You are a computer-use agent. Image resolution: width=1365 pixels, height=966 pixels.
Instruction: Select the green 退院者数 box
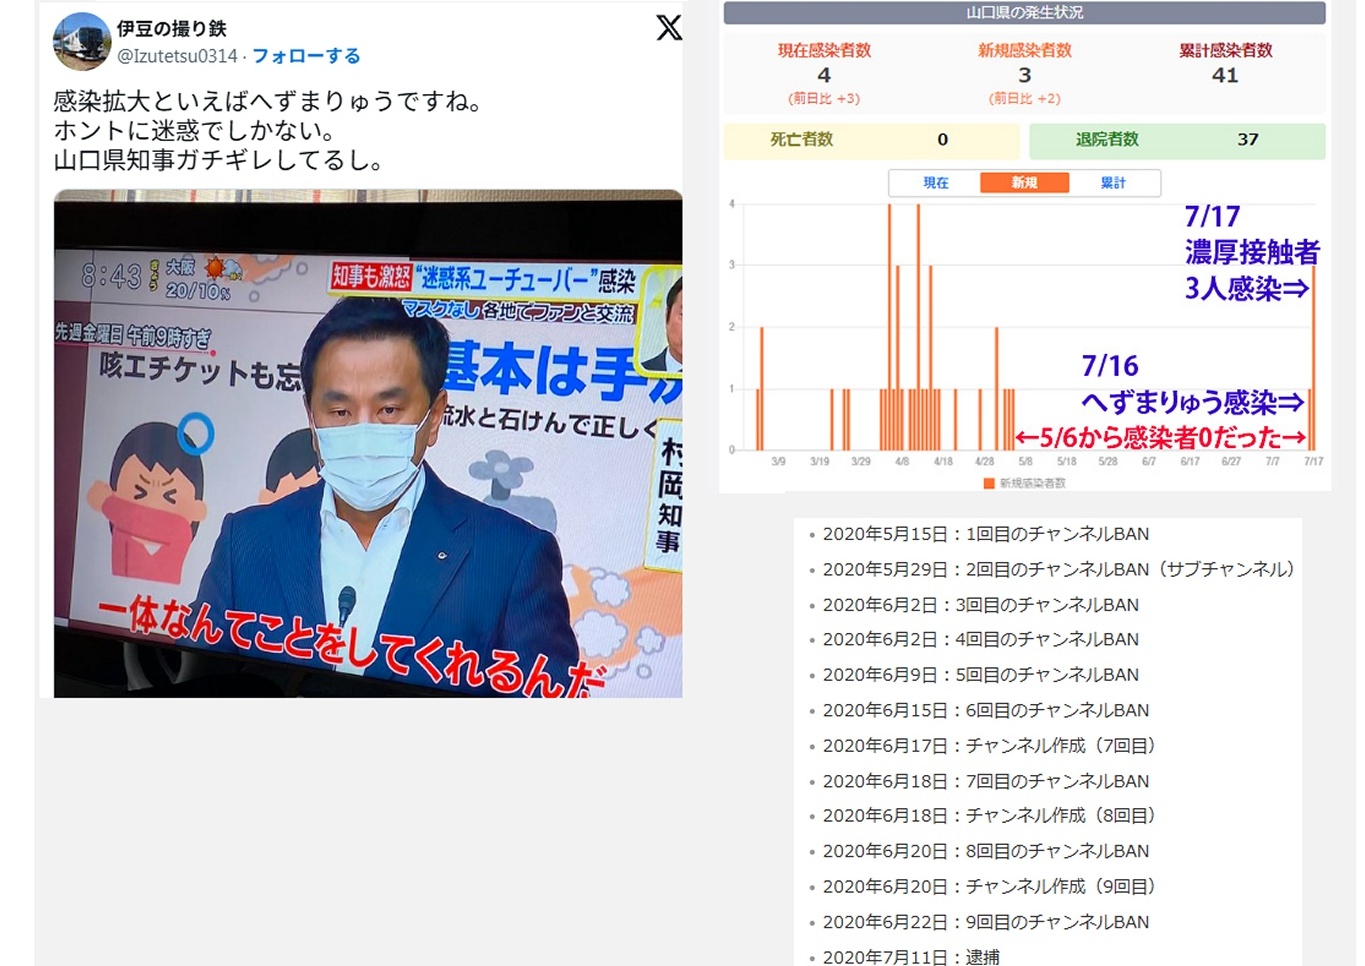pos(1176,140)
